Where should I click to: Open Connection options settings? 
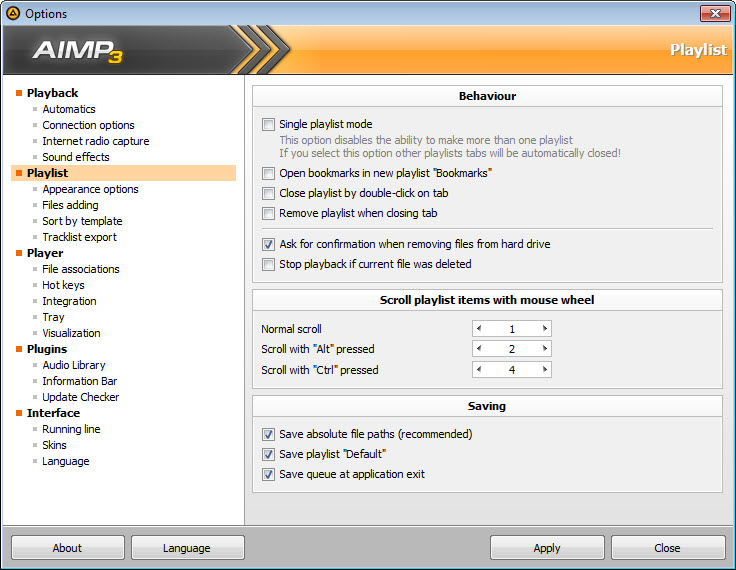[x=88, y=125]
